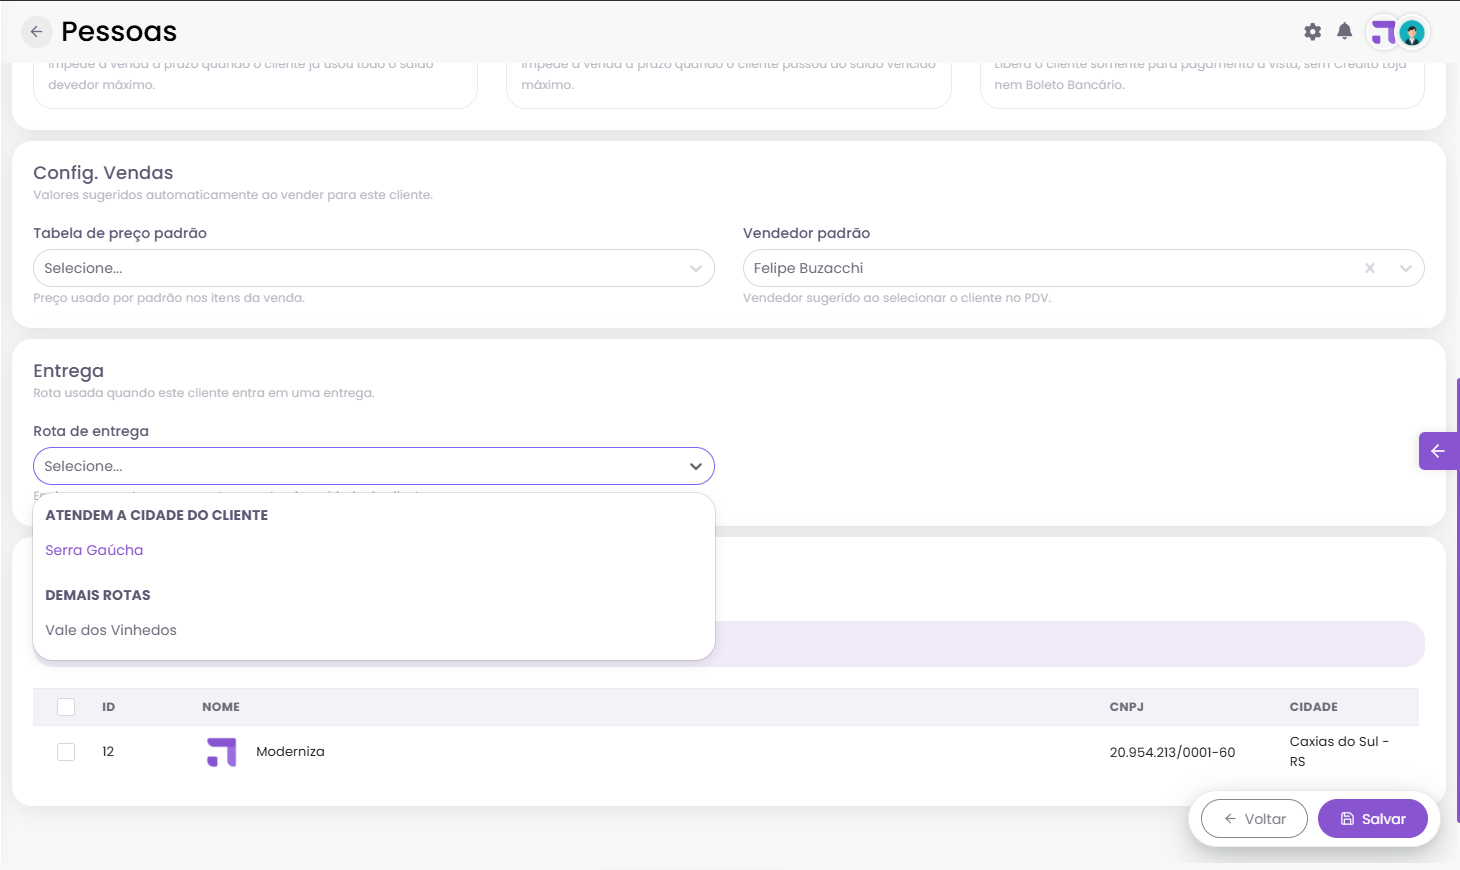This screenshot has width=1460, height=870.
Task: Open the Tabela de preço padrão dropdown
Action: (374, 268)
